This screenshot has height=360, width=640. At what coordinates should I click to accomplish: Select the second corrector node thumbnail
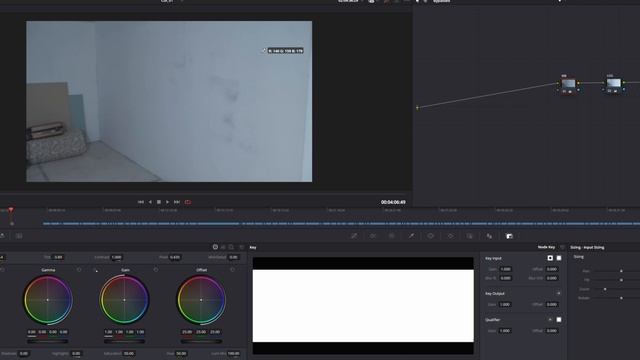pos(613,83)
